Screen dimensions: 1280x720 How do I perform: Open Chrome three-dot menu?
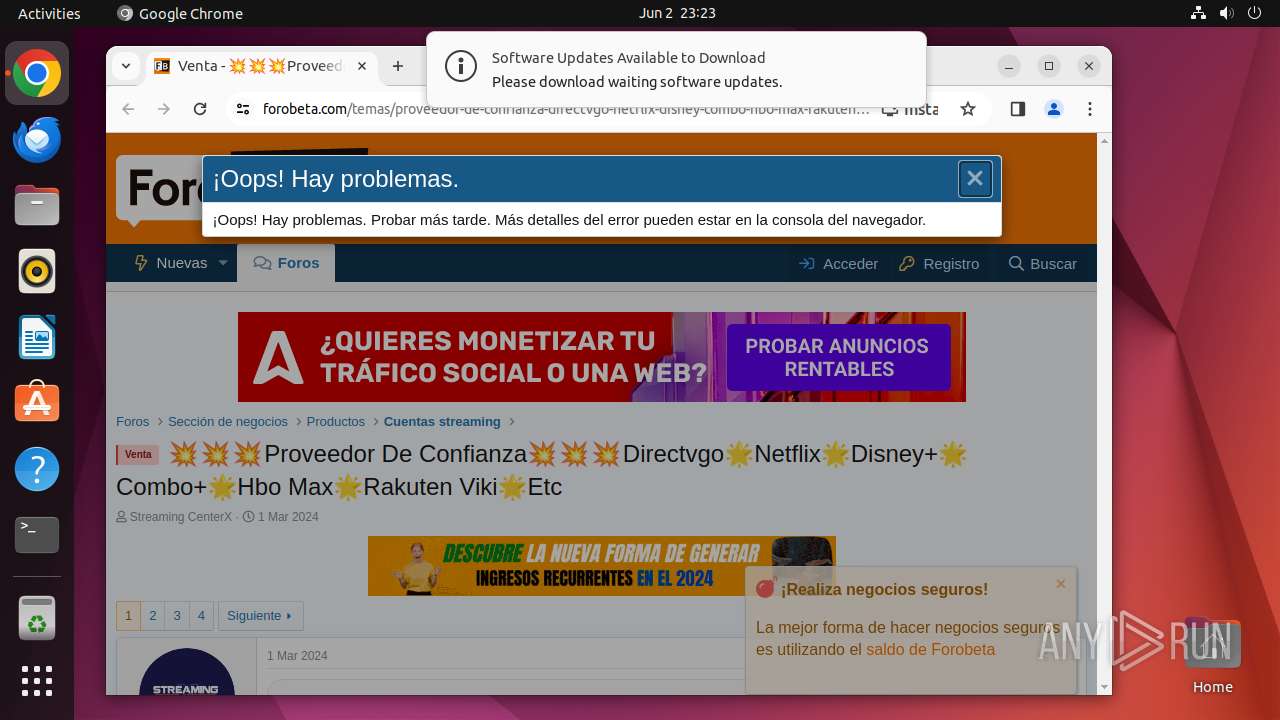pos(1090,109)
